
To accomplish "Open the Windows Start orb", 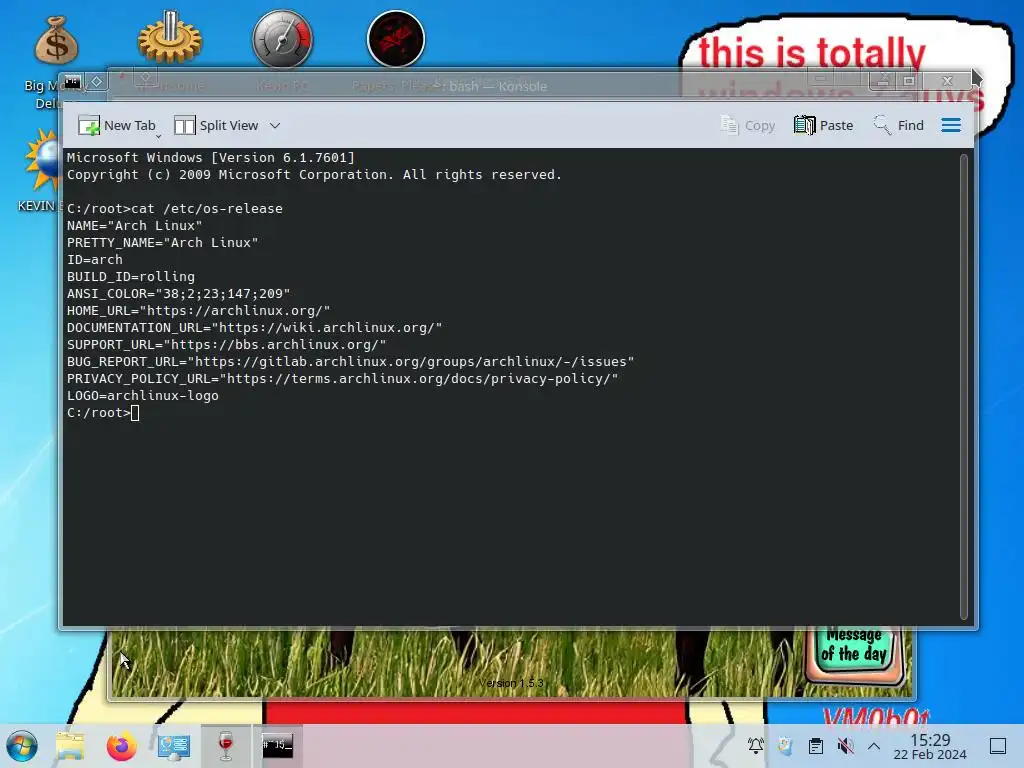I will point(22,746).
